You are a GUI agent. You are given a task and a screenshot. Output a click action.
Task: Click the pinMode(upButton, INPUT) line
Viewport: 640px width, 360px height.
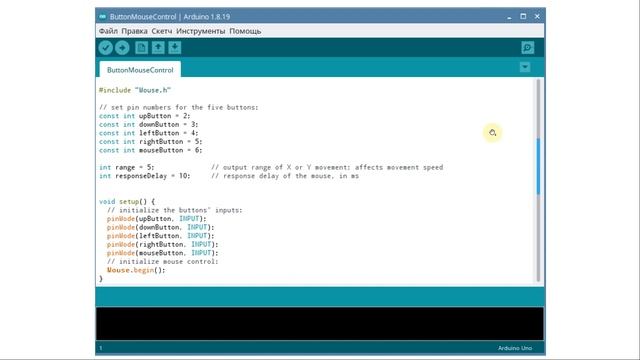[x=157, y=219]
